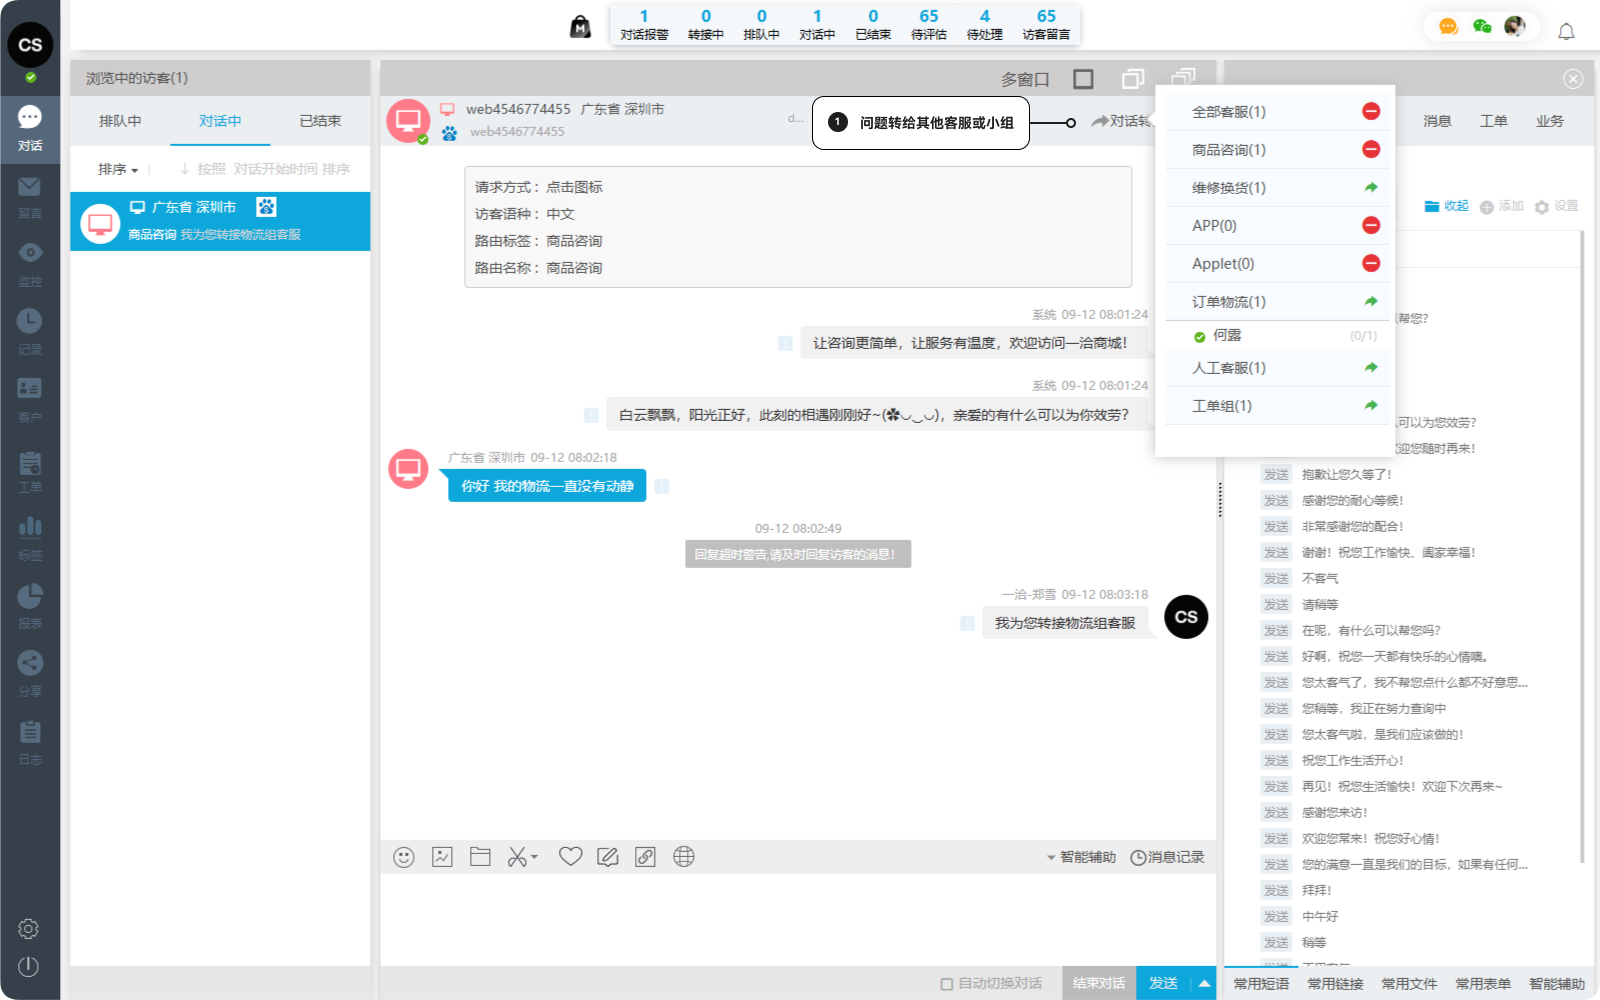This screenshot has width=1600, height=1000.
Task: Click the heart icon in chat toolbar
Action: (570, 857)
